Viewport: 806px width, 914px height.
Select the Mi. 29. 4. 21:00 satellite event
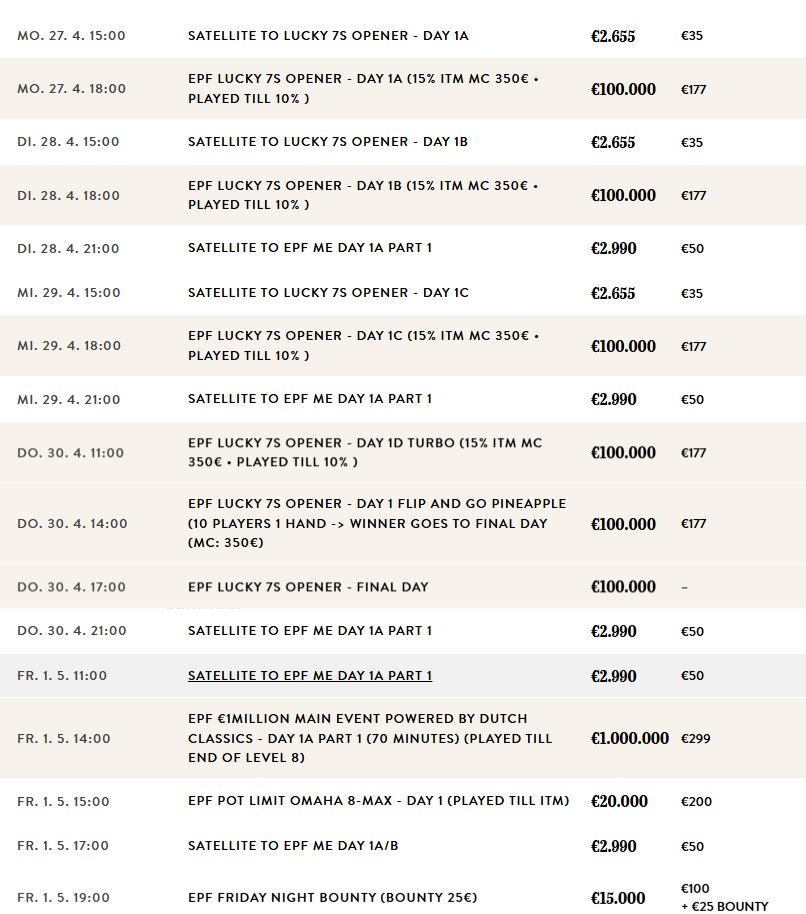[x=310, y=399]
